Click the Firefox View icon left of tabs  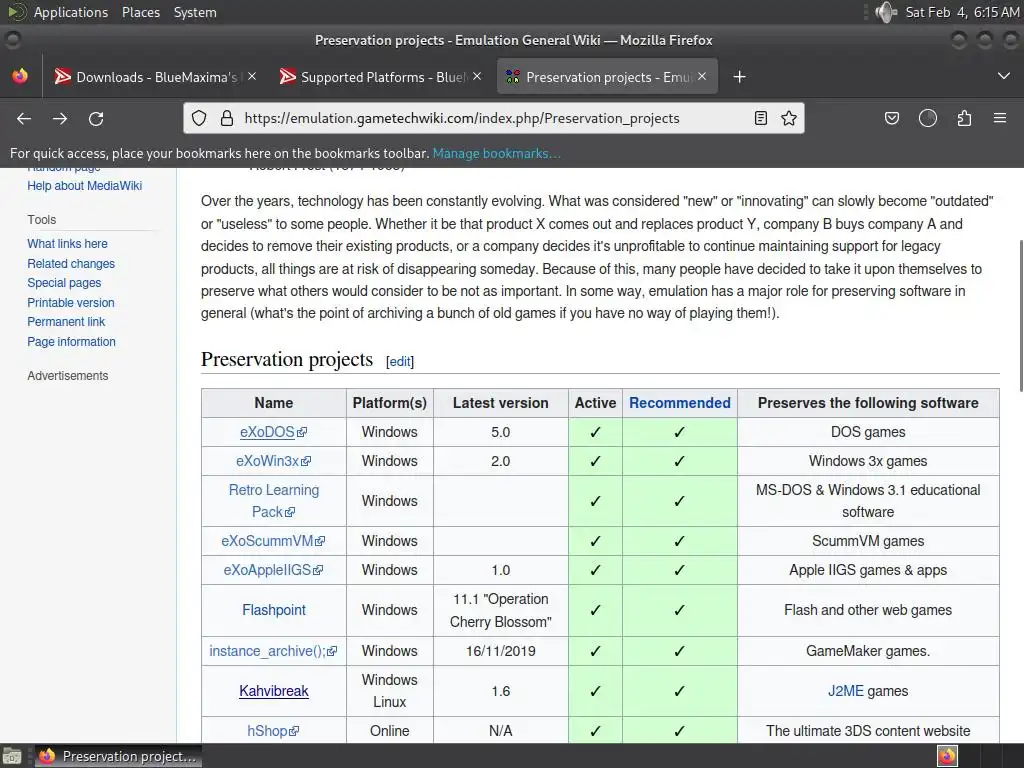[x=20, y=76]
